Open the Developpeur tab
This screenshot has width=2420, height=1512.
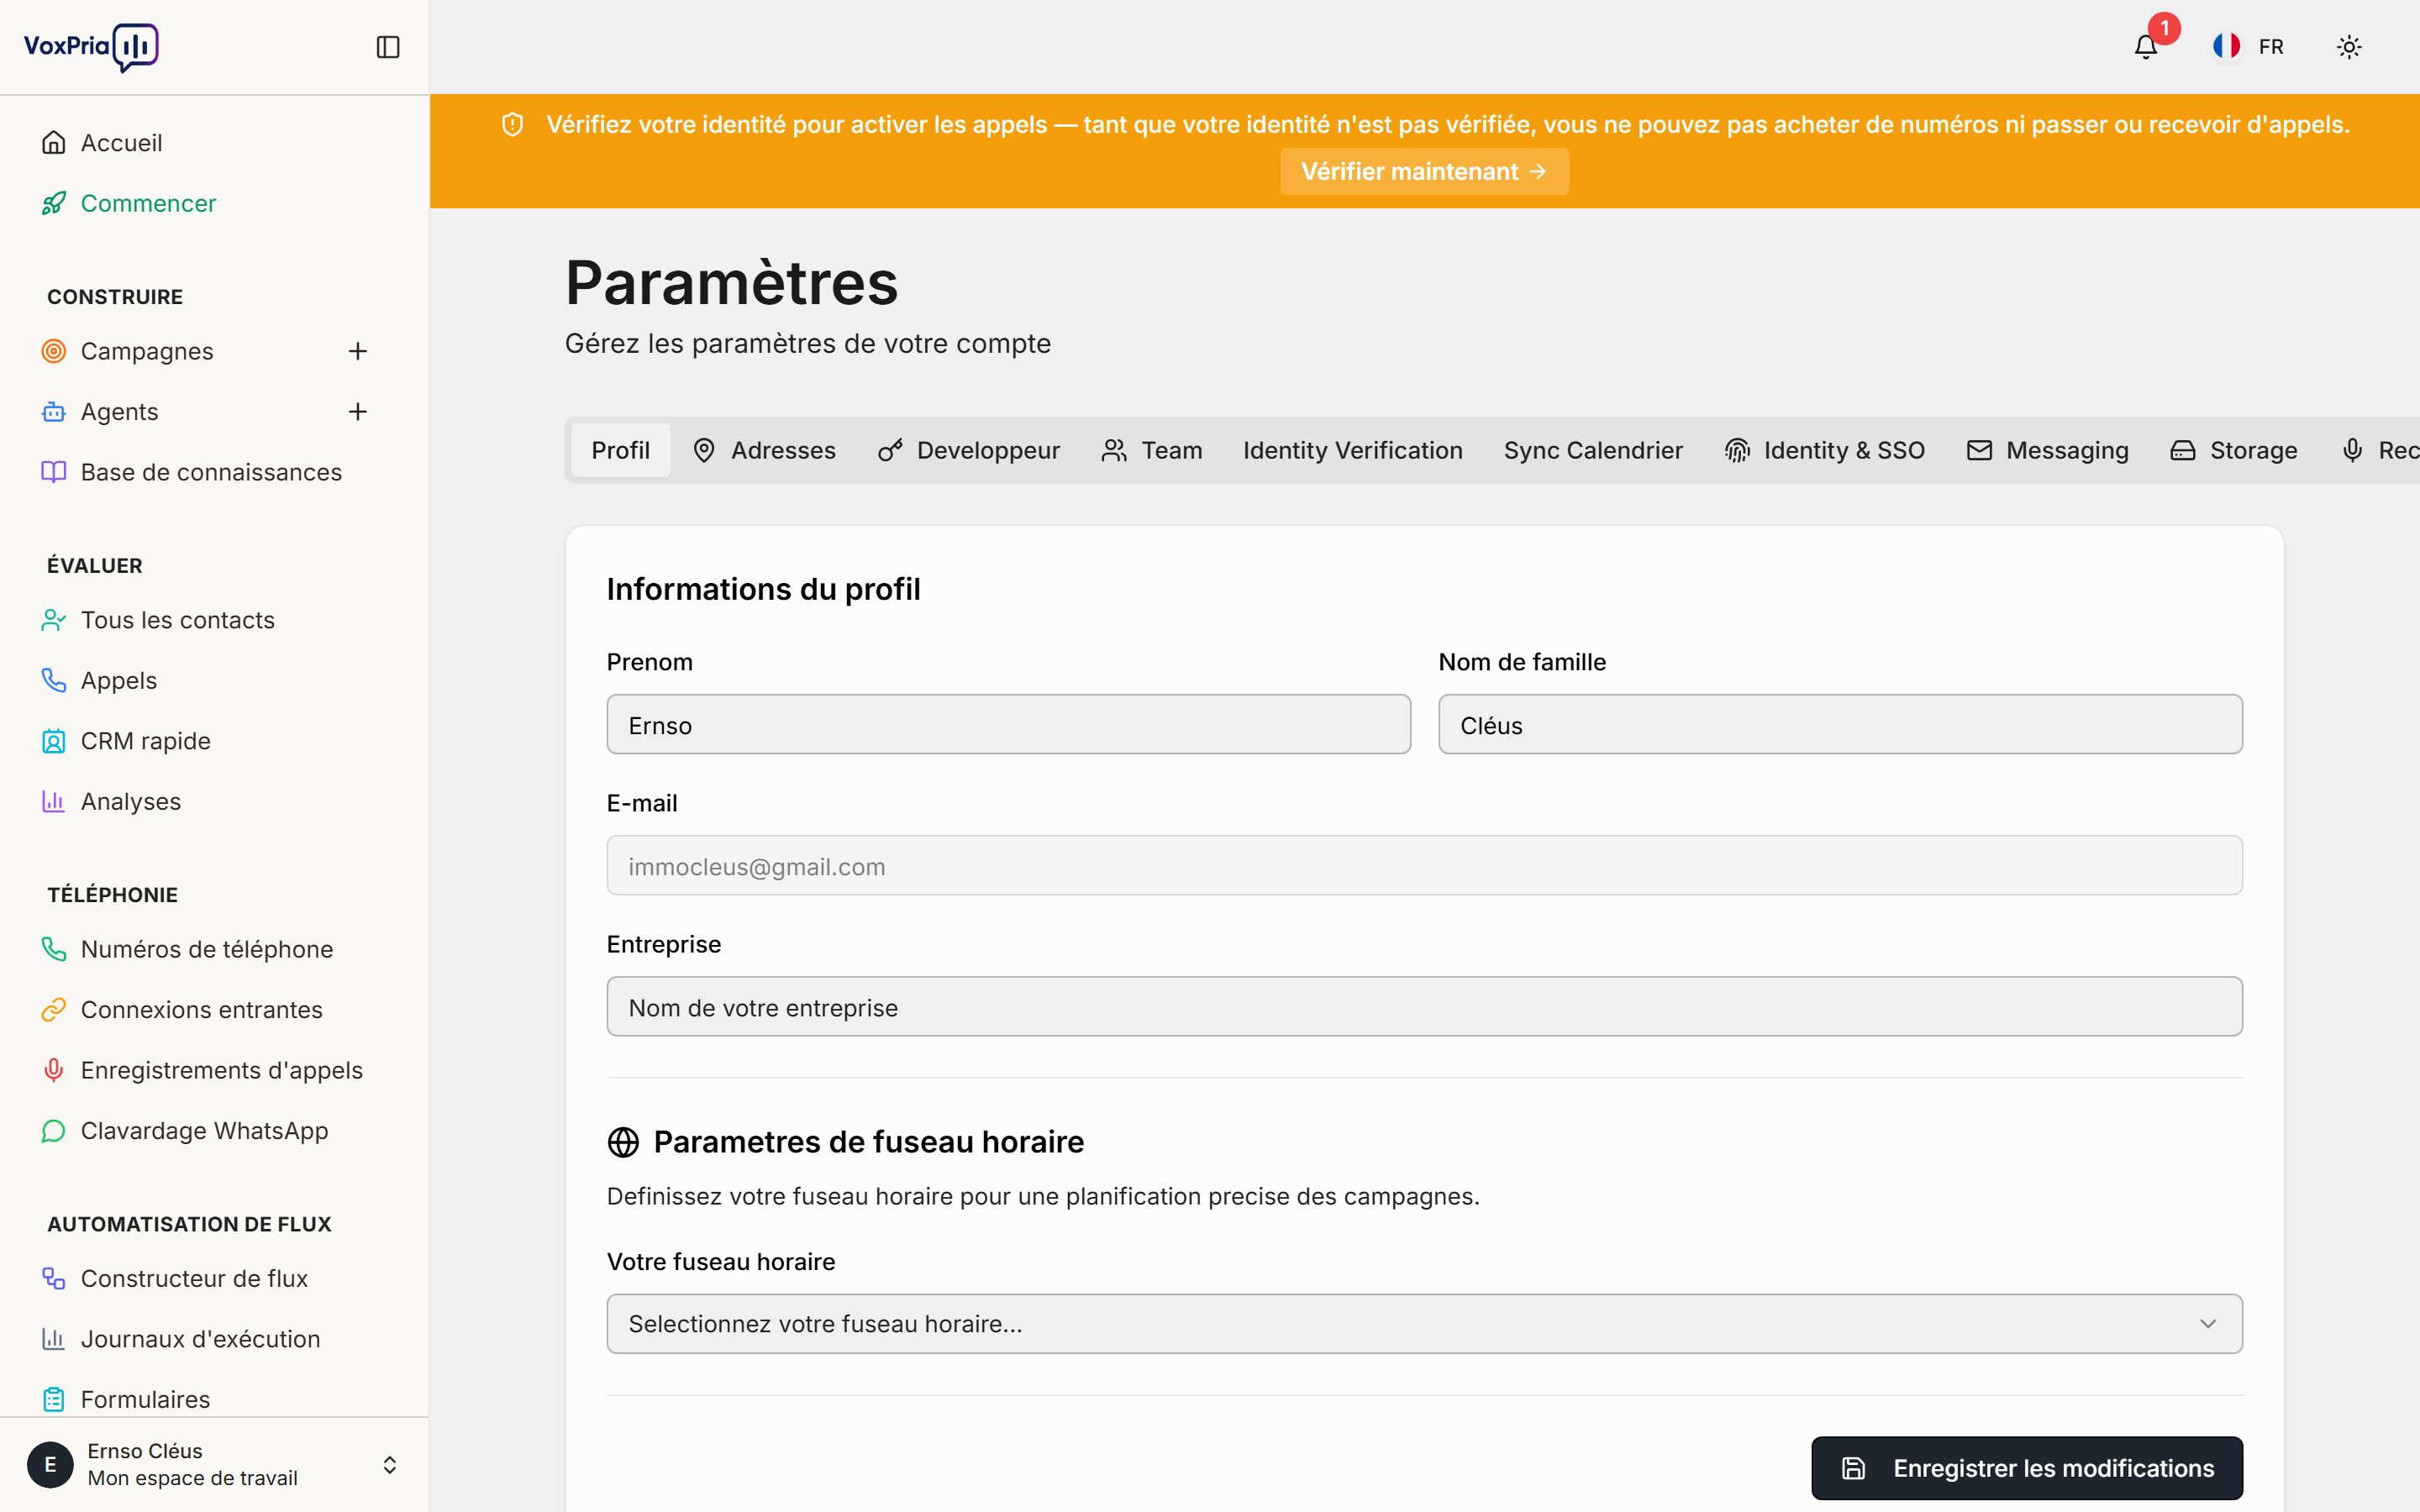click(969, 450)
